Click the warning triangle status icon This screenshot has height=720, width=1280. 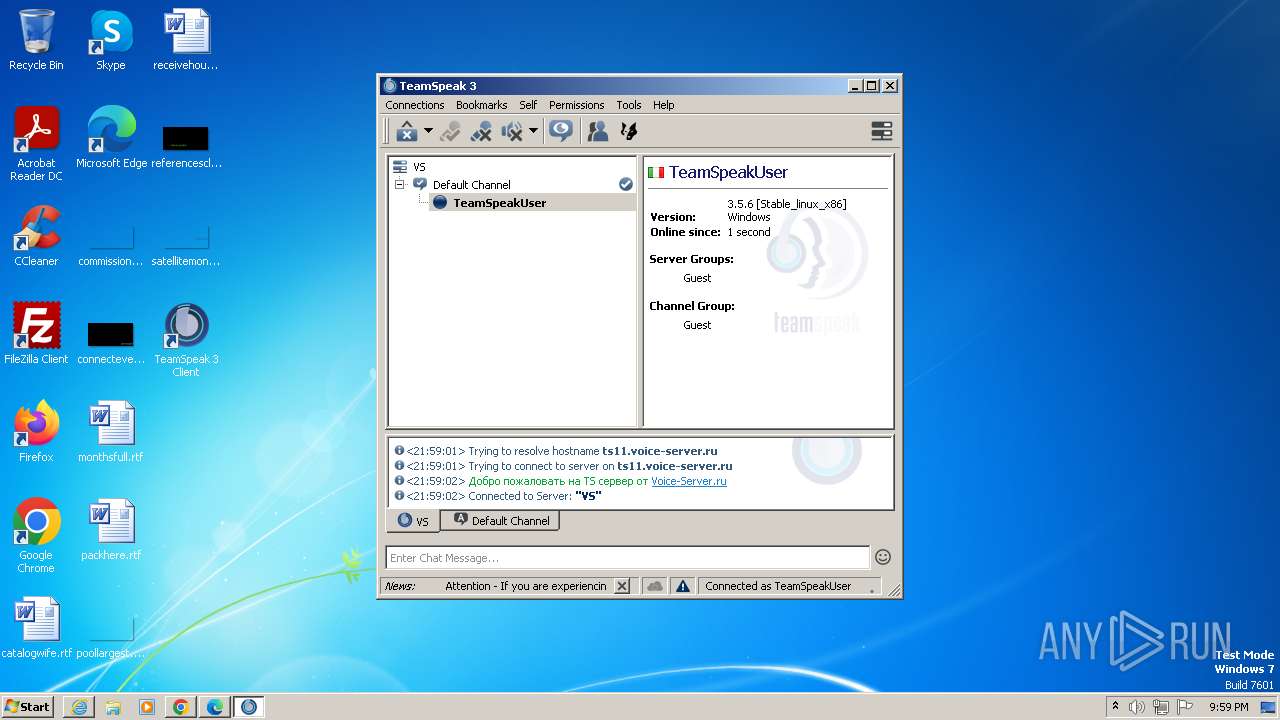point(683,586)
